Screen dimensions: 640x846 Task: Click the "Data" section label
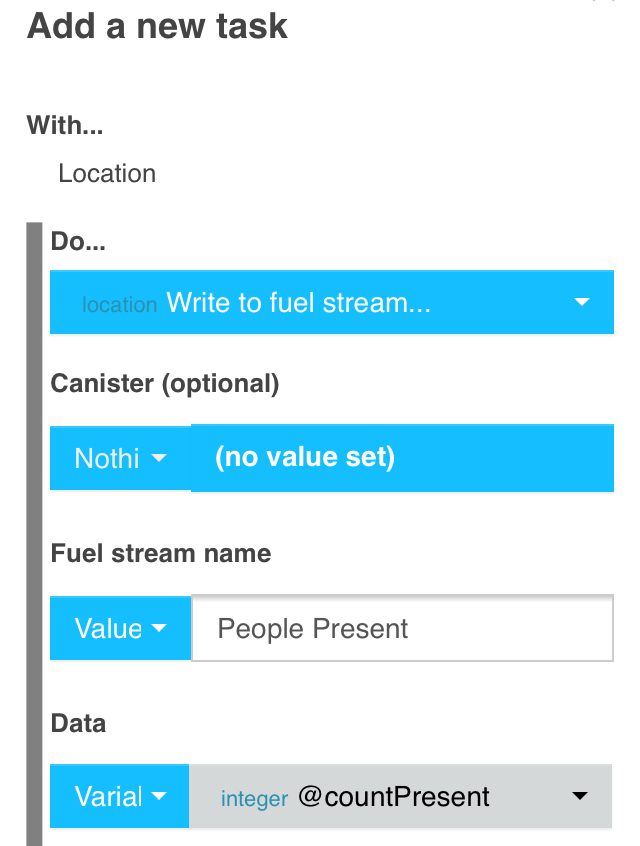tap(78, 724)
